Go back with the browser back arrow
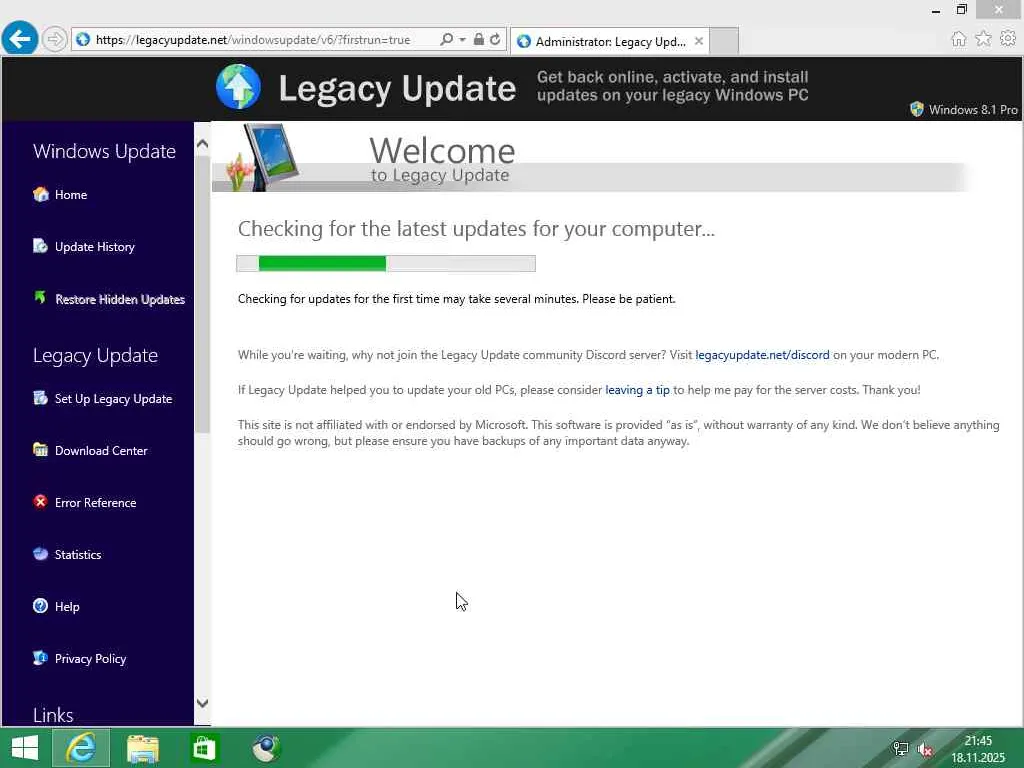The width and height of the screenshot is (1024, 768). pos(20,39)
